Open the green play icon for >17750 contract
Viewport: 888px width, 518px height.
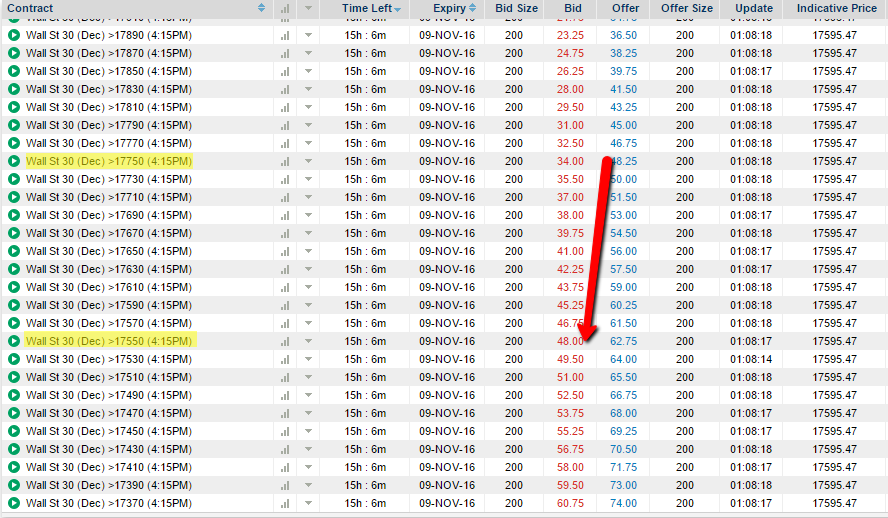point(14,161)
